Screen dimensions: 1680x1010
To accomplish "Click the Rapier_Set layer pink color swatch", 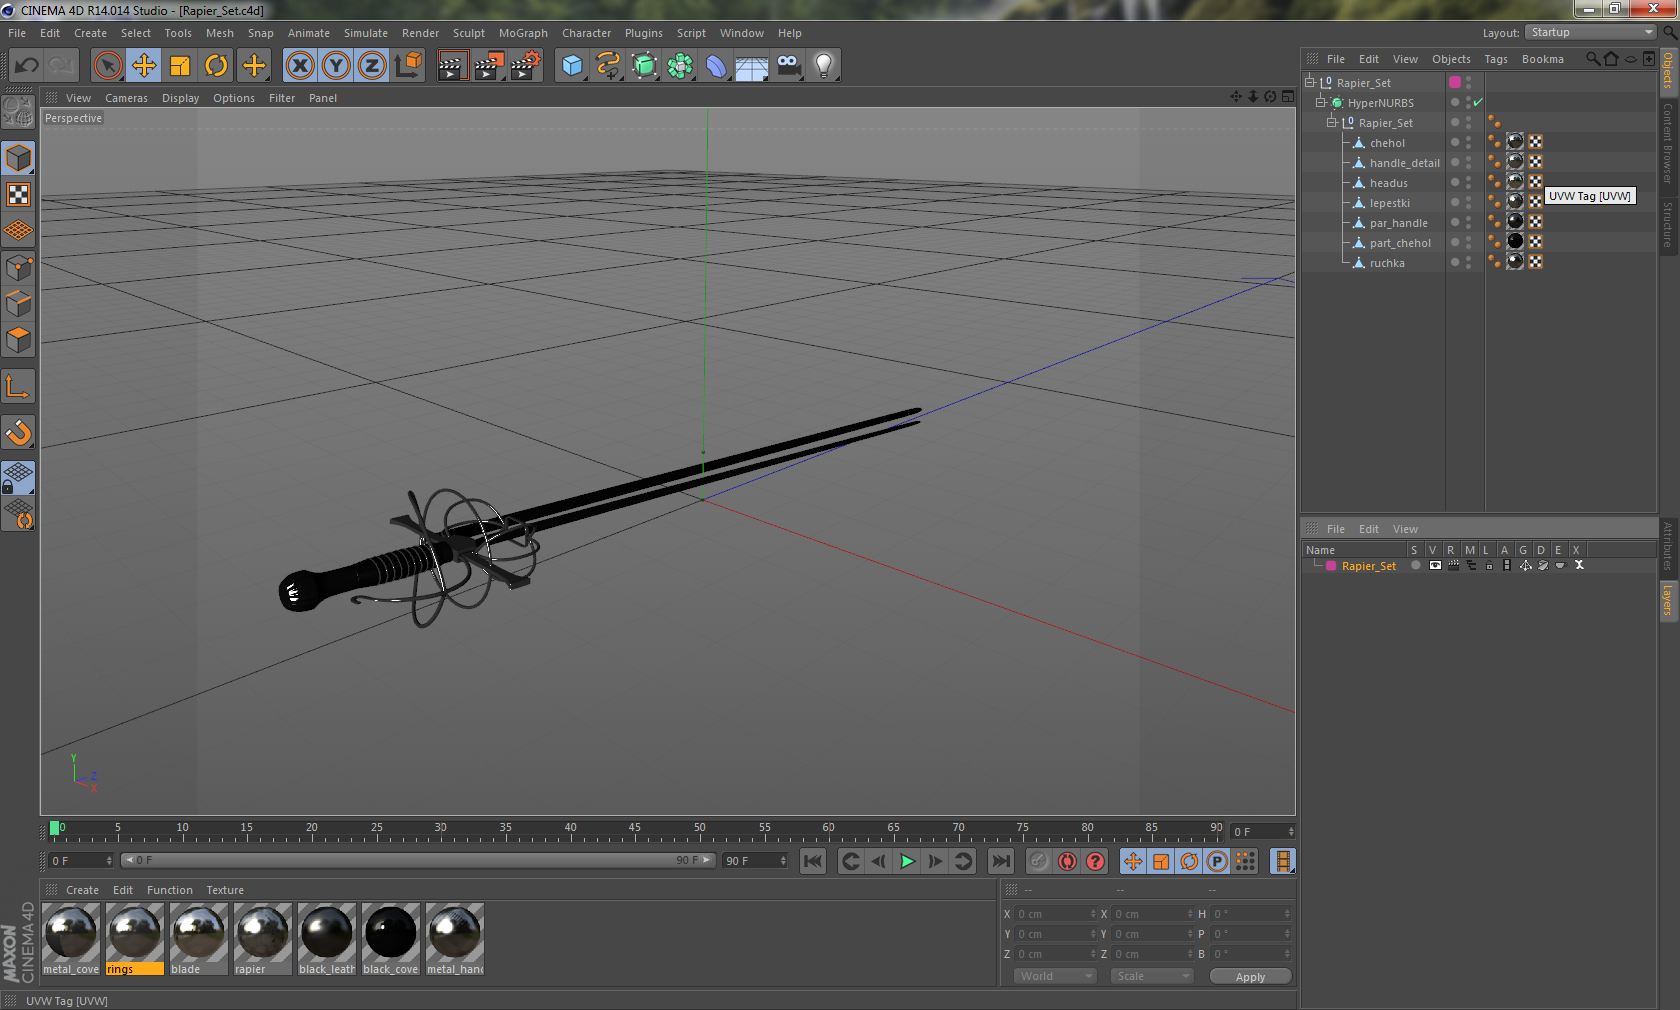I will (x=1331, y=566).
